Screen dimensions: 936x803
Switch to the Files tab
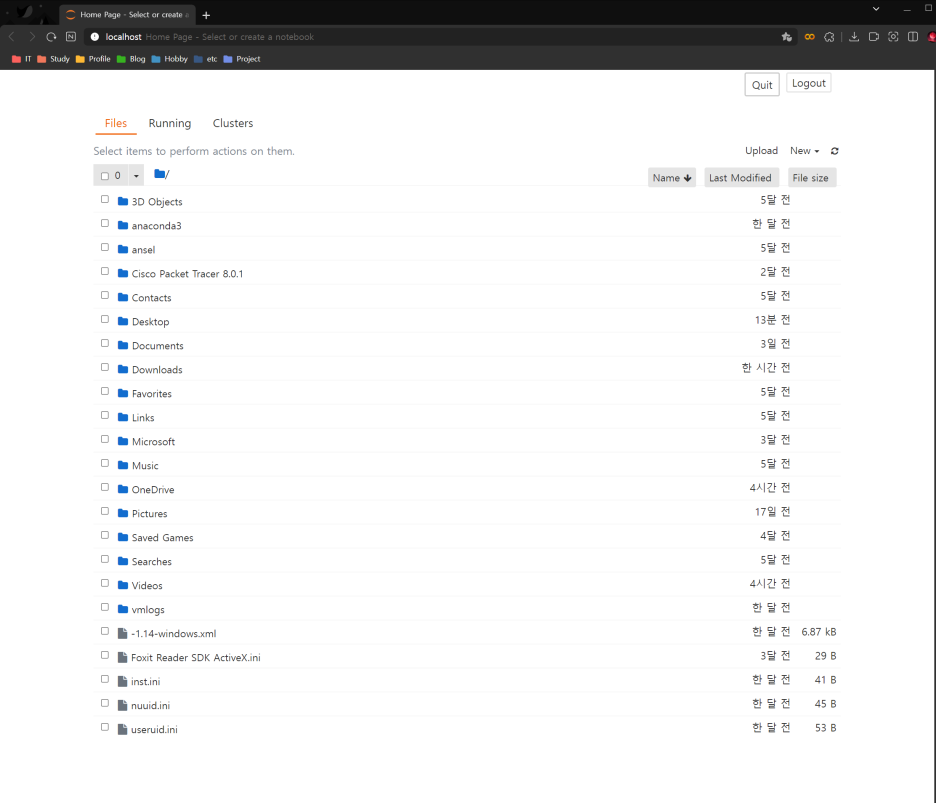coord(116,123)
